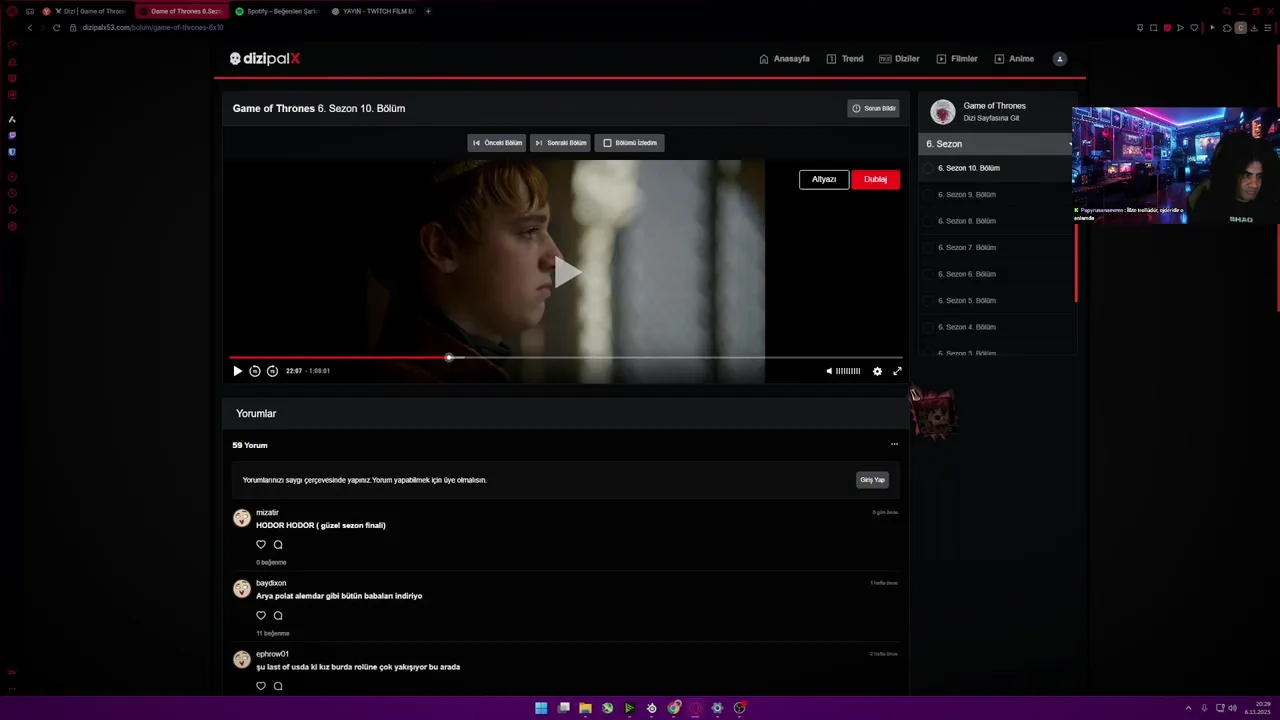Open browser easy setup menu icon
Screen dimensions: 1280x720
pyautogui.click(x=1269, y=28)
